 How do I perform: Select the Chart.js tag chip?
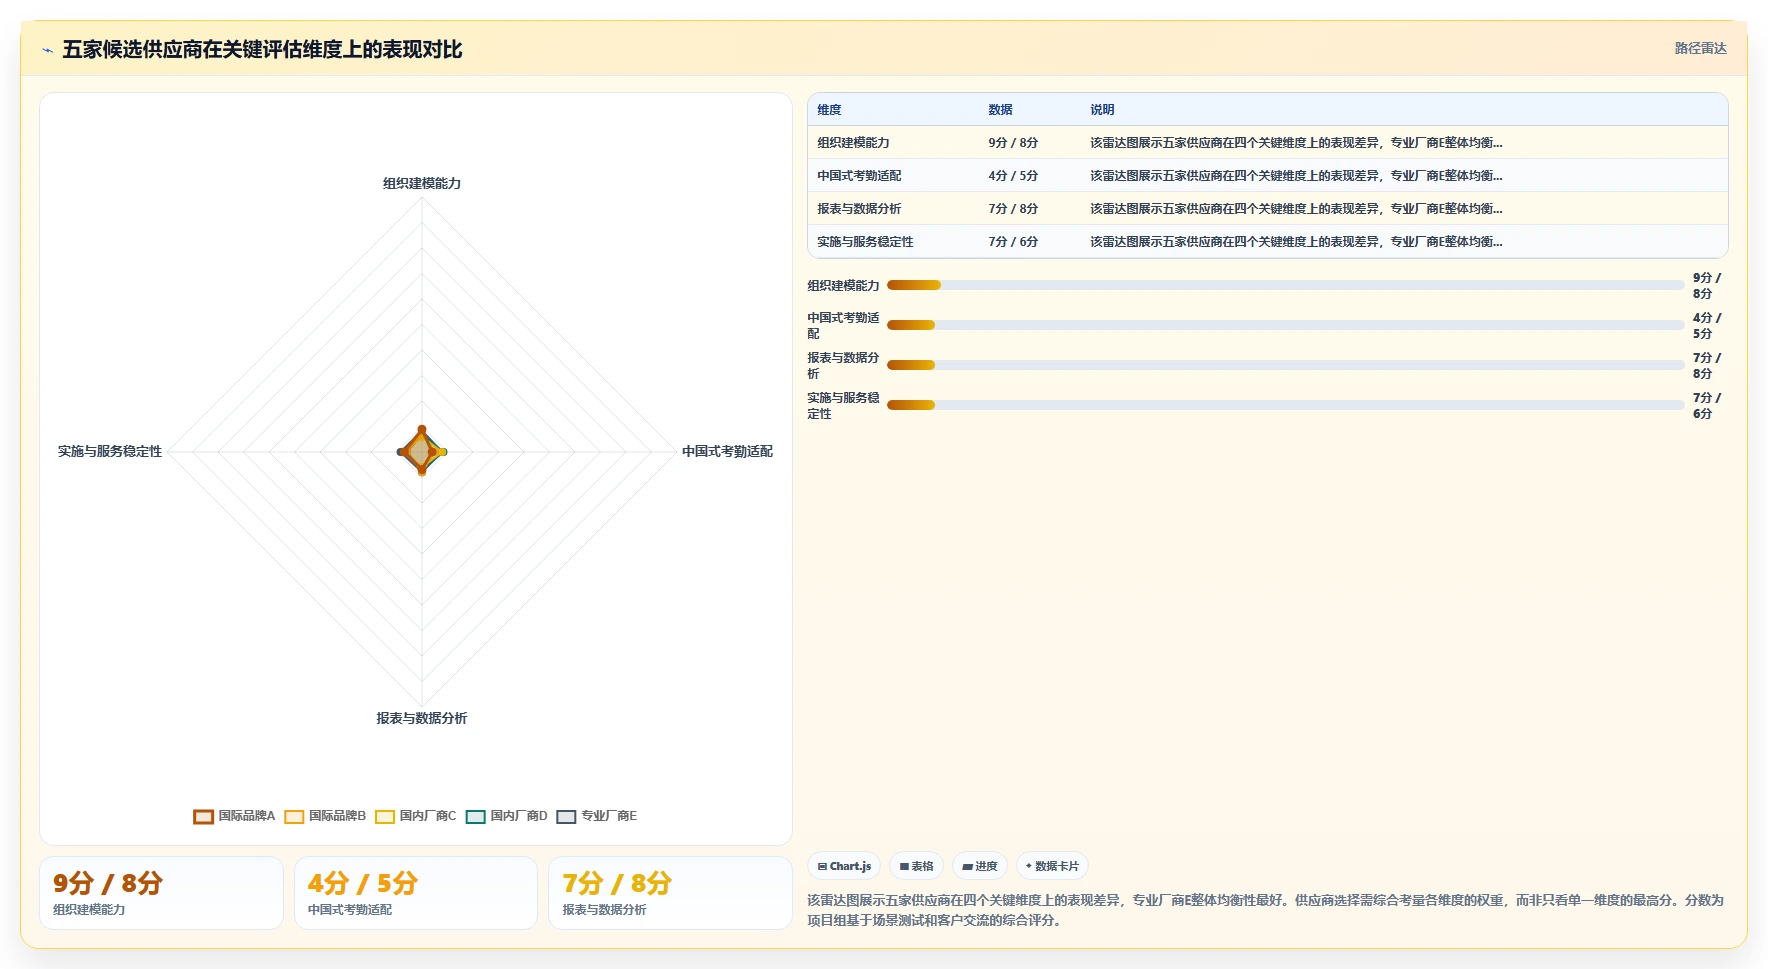click(x=844, y=866)
